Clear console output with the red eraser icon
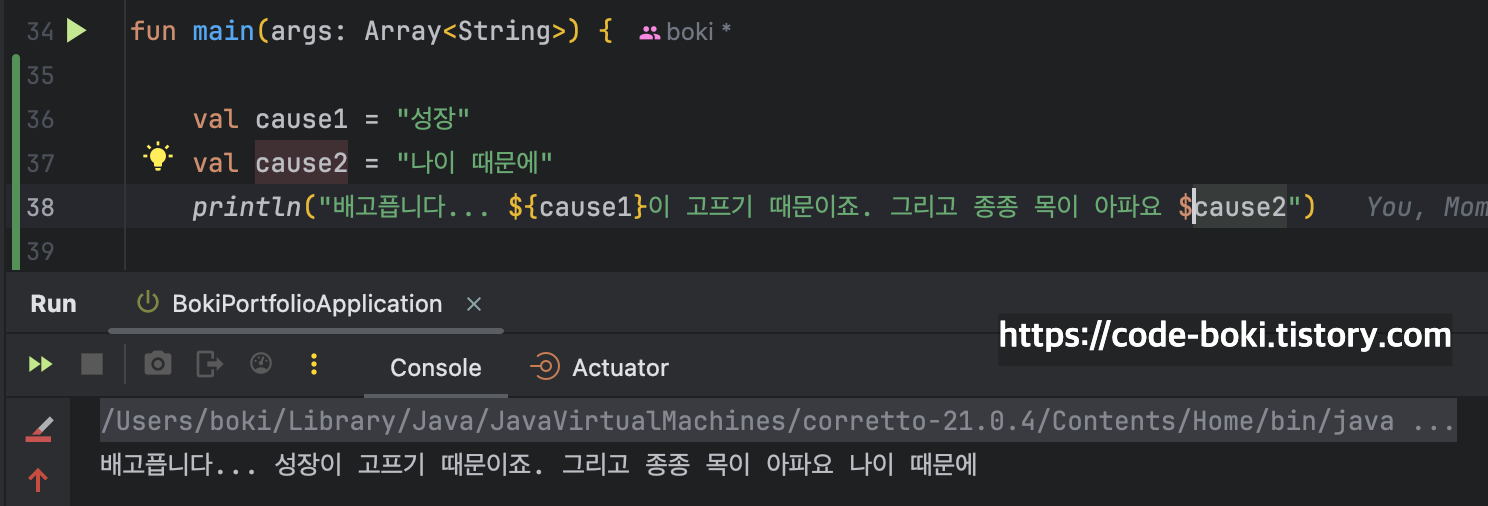 click(38, 430)
